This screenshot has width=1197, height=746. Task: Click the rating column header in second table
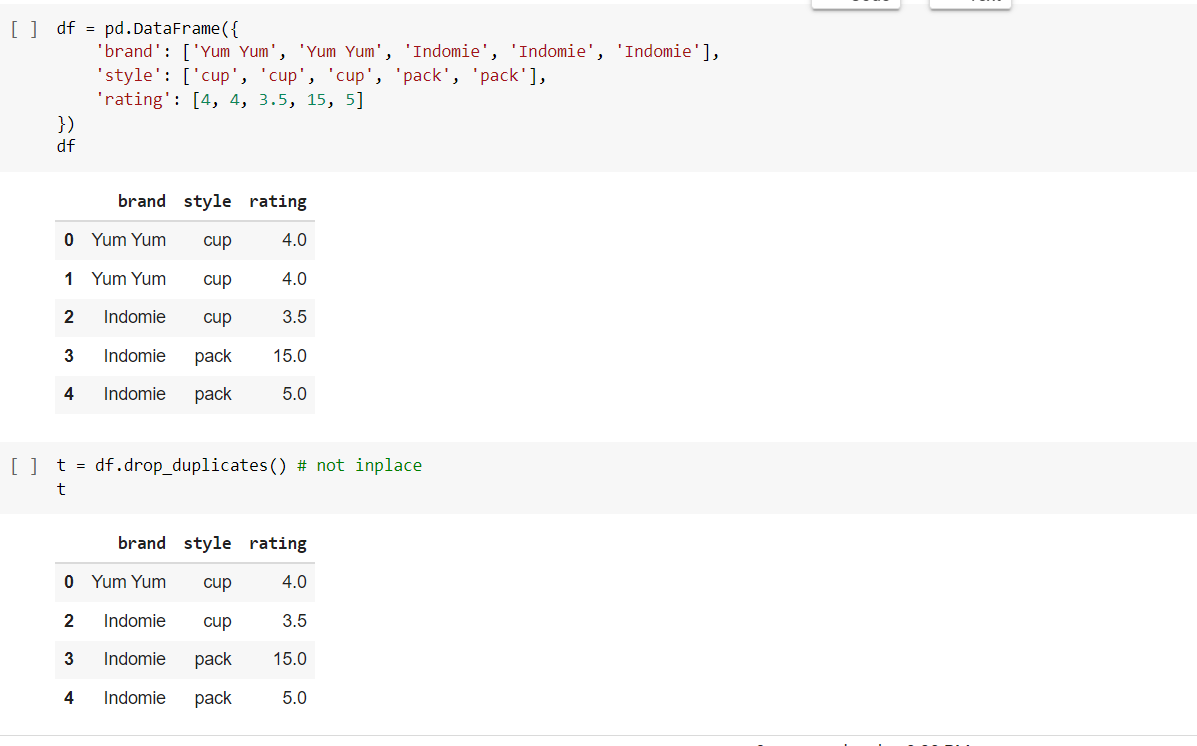(x=277, y=543)
